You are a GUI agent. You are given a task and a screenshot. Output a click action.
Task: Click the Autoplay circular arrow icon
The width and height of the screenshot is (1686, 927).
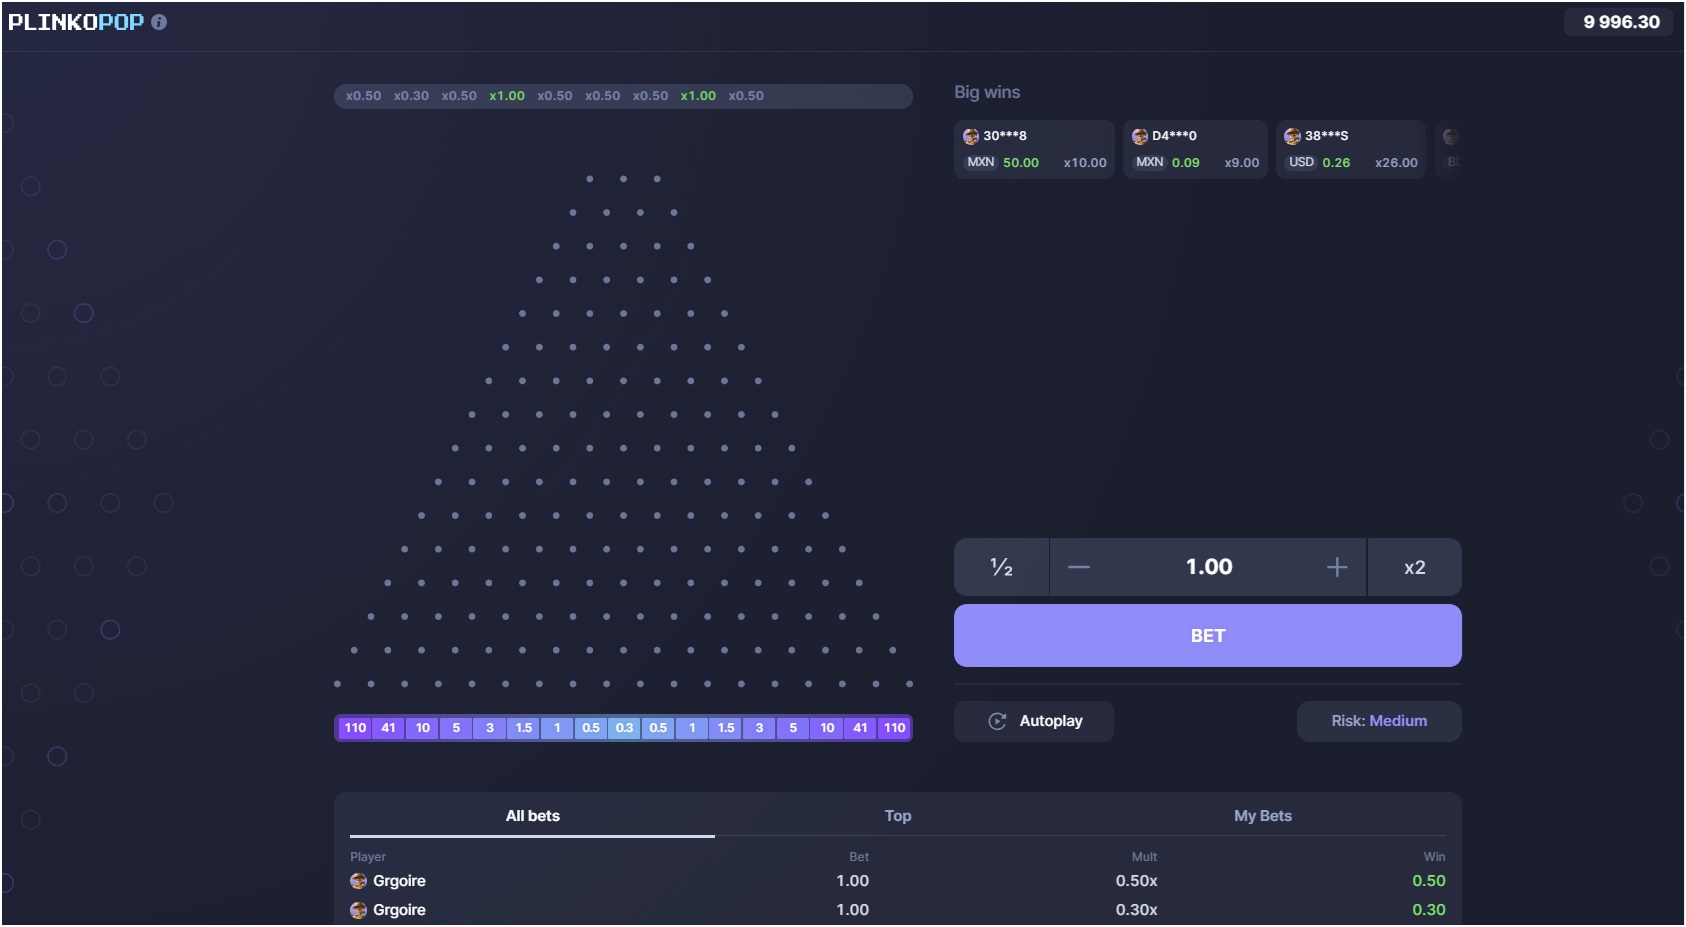click(996, 720)
